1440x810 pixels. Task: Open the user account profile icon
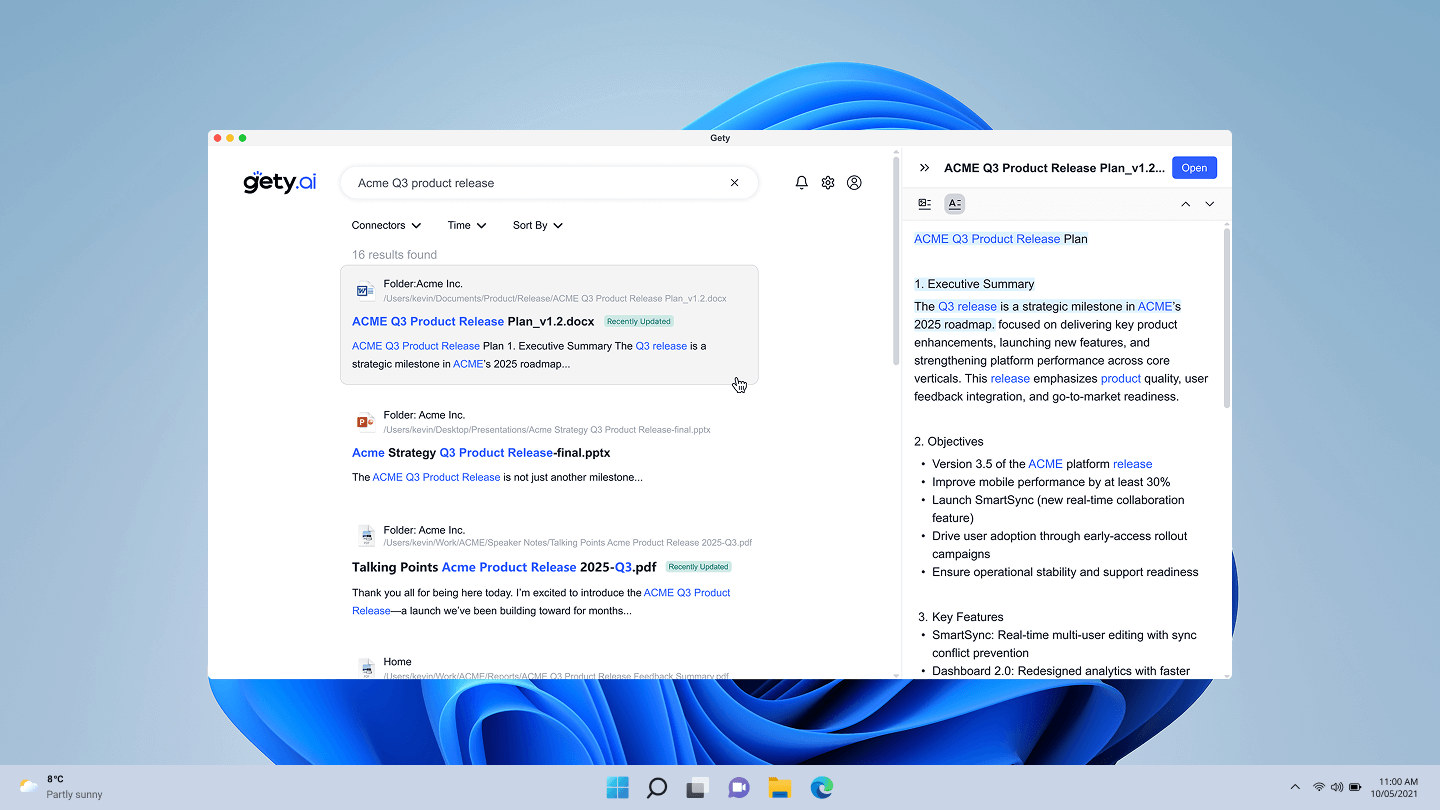[x=854, y=183]
